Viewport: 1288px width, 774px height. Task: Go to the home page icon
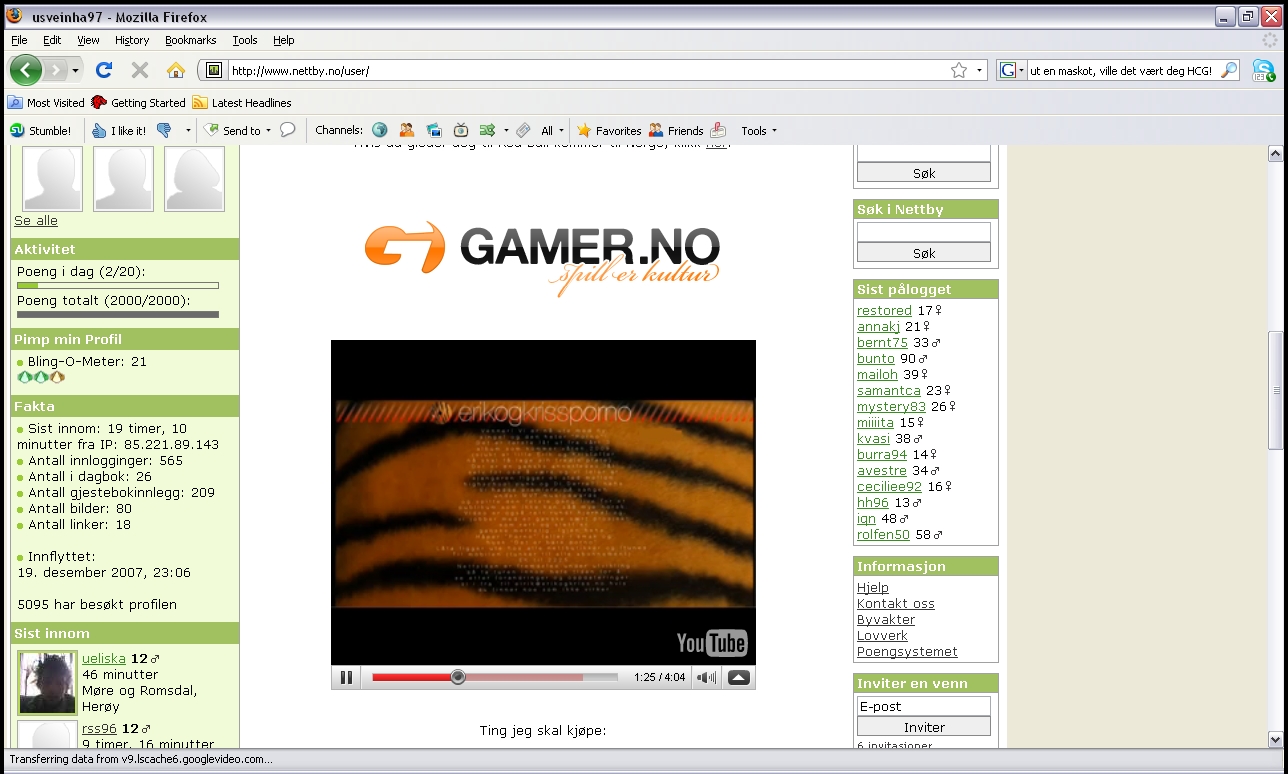(x=176, y=70)
